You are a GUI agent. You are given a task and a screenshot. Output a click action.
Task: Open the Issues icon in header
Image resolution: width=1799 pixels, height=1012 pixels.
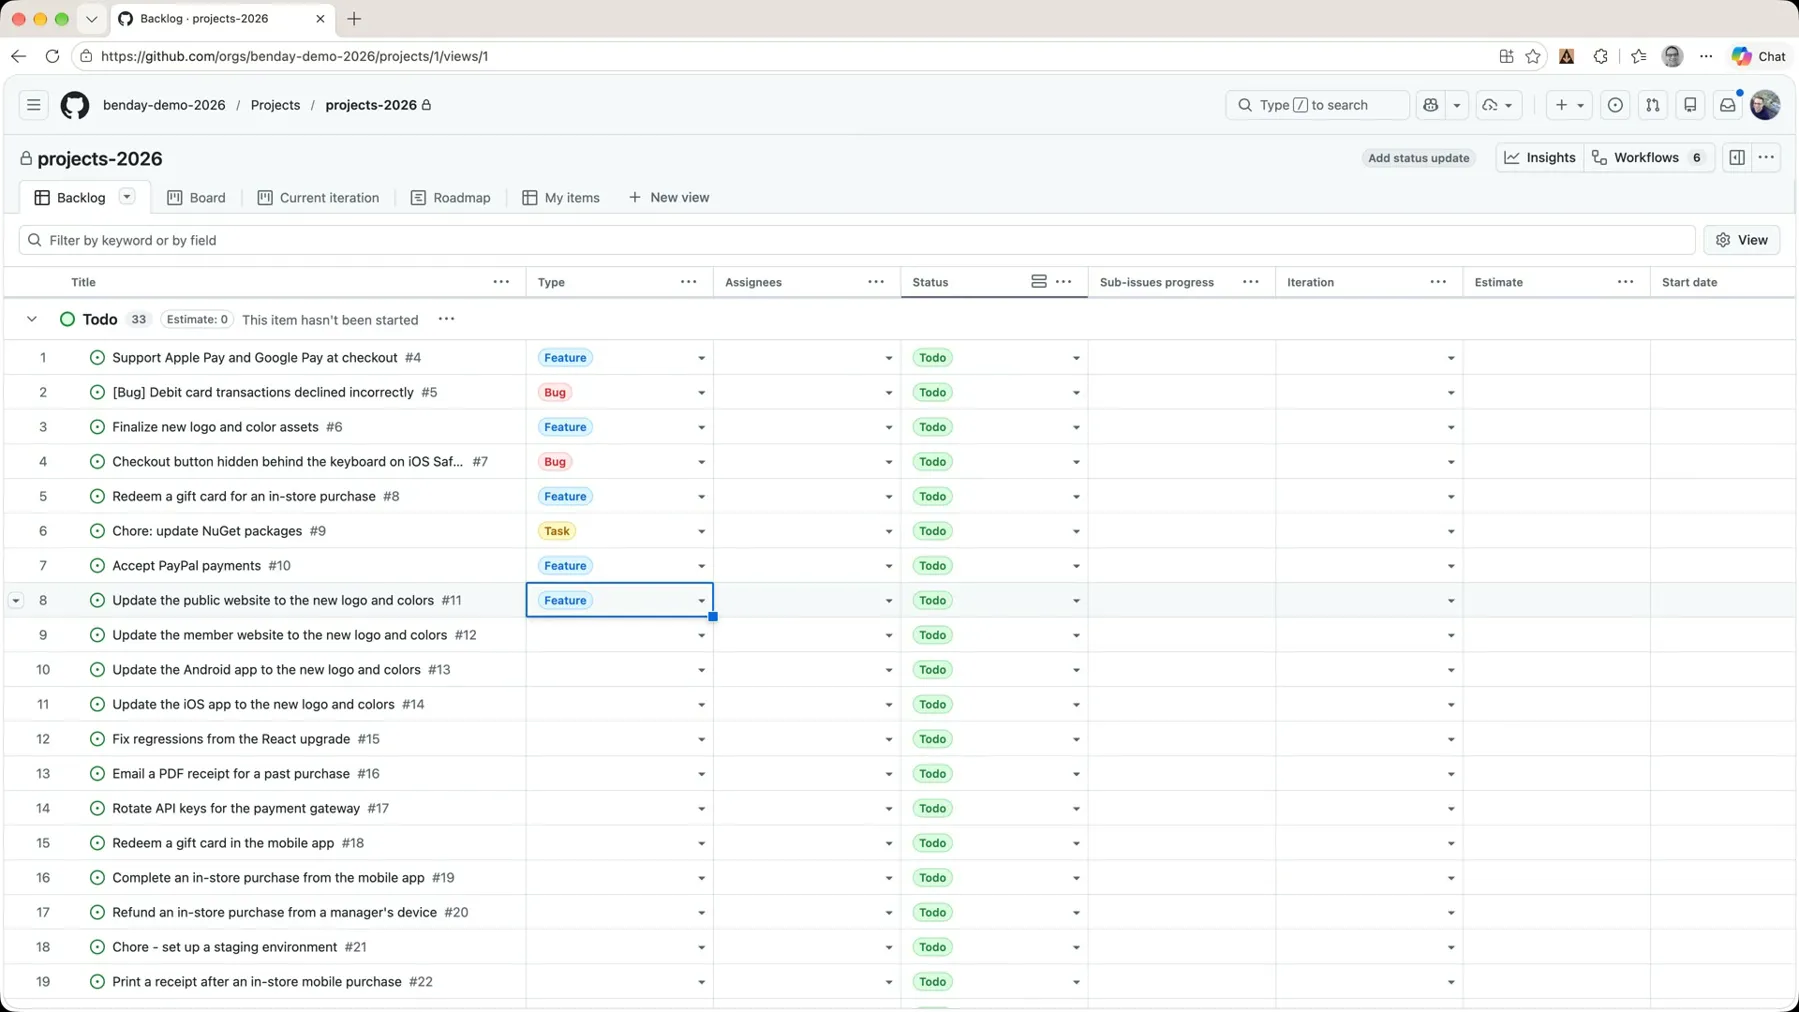pyautogui.click(x=1615, y=105)
